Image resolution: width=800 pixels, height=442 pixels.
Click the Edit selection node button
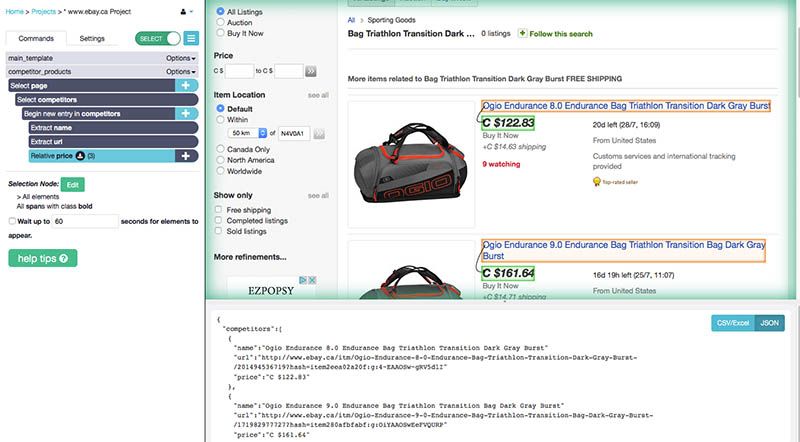[72, 185]
